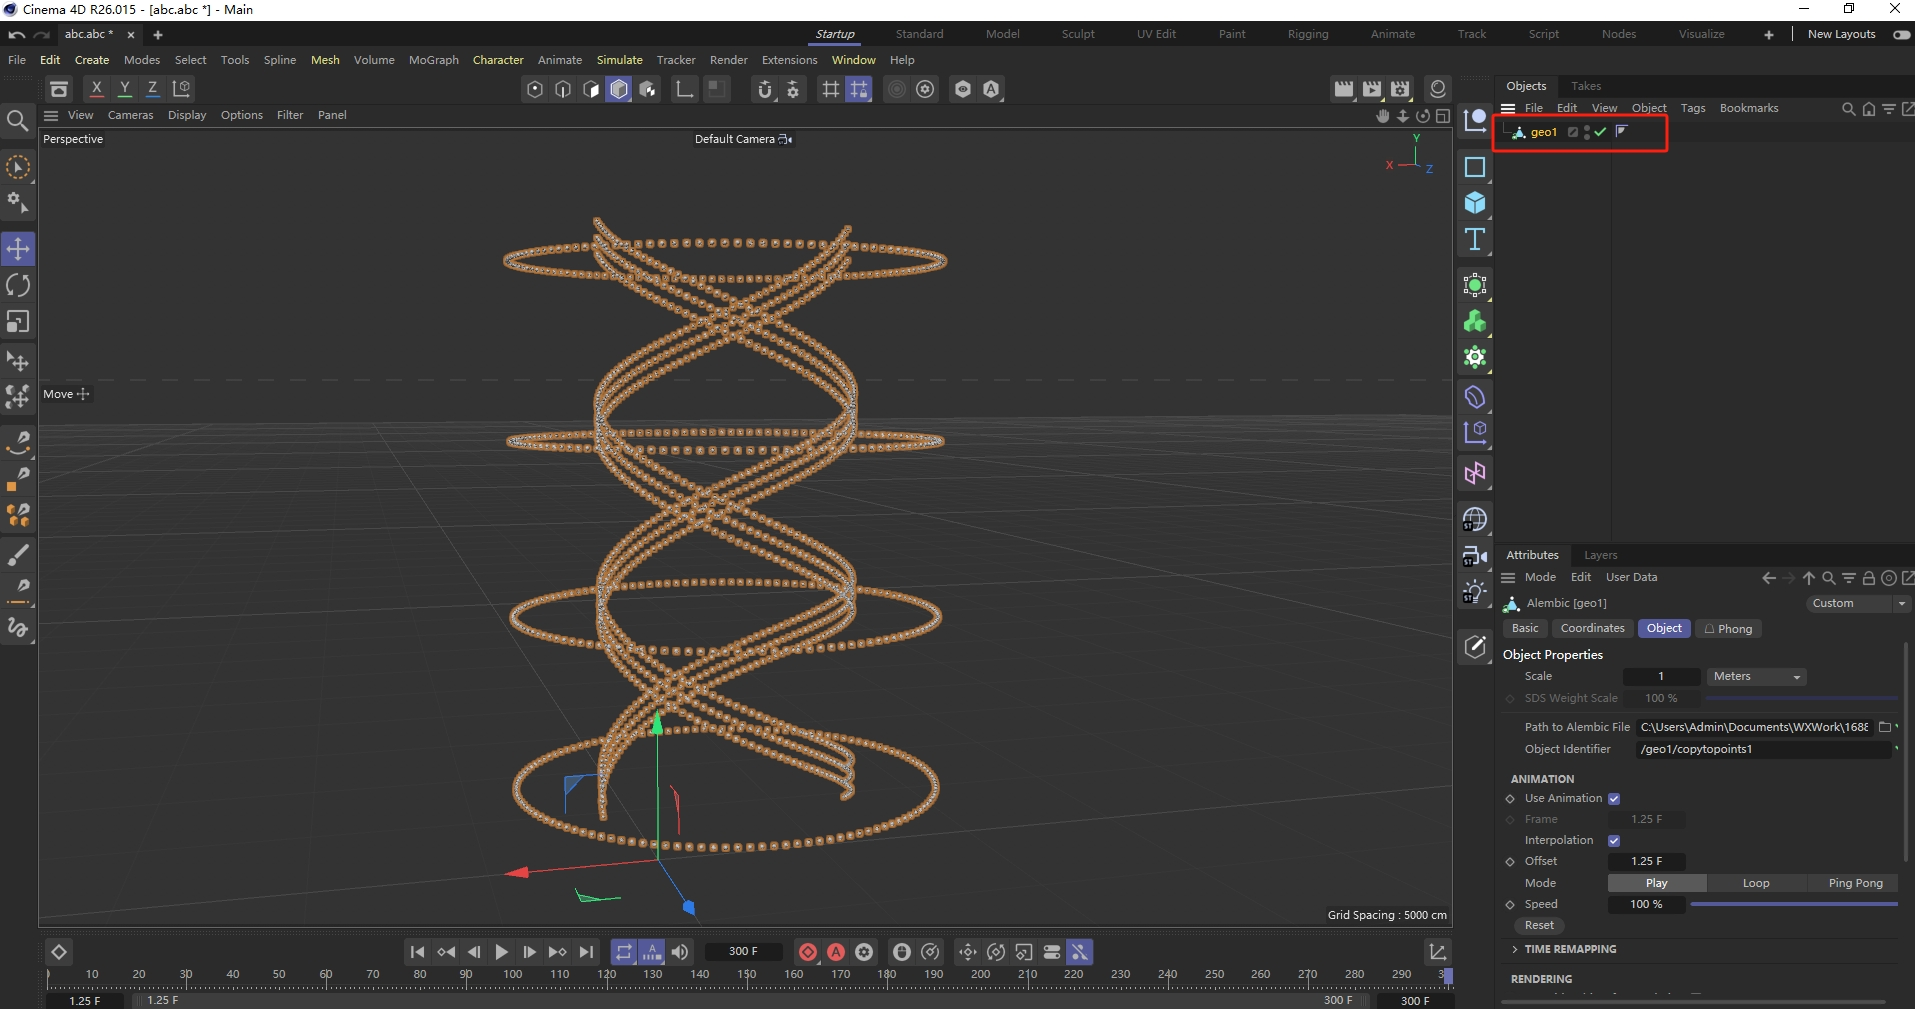Select the Rotate tool in left toolbar
This screenshot has height=1009, width=1915.
[18, 285]
